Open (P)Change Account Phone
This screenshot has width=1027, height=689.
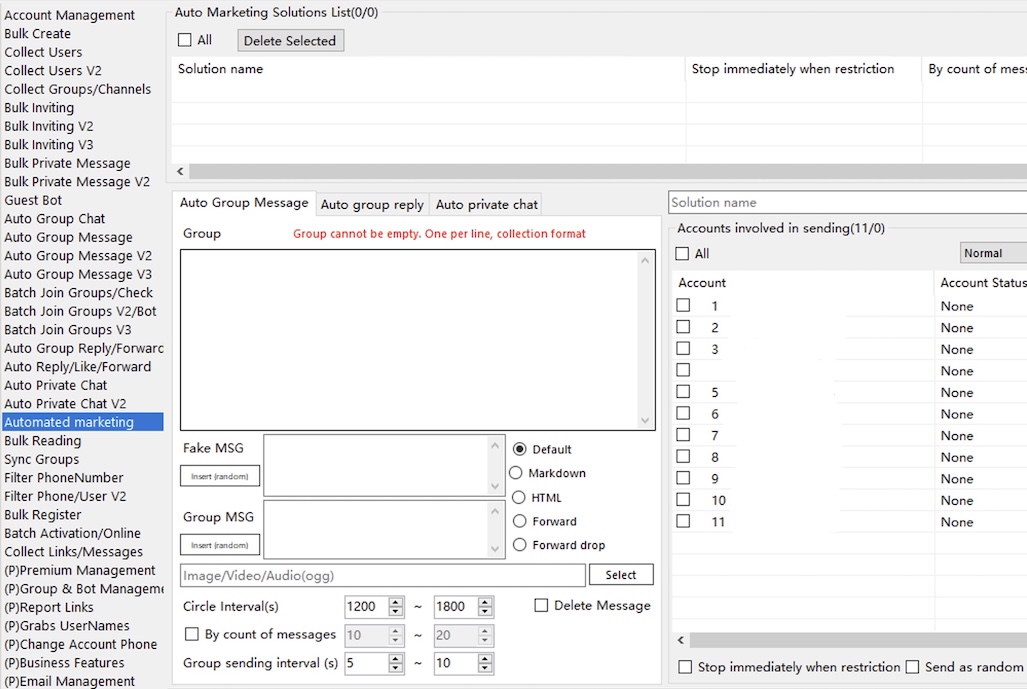(x=81, y=644)
